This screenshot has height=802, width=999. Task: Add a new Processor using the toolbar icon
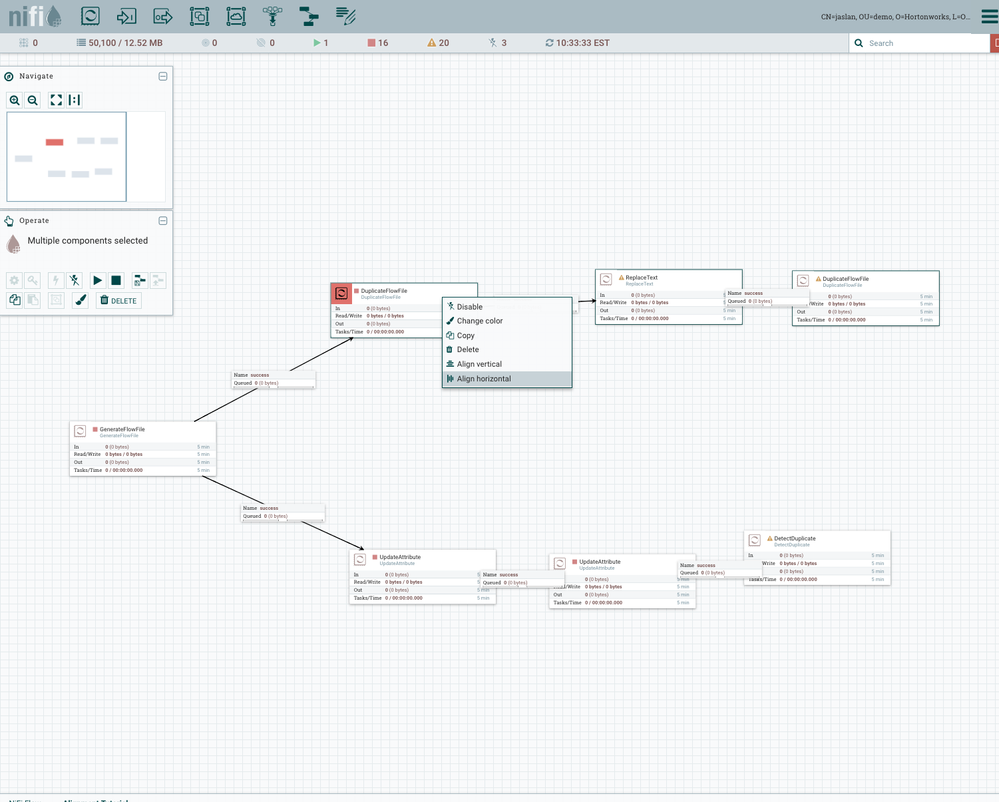pyautogui.click(x=92, y=16)
